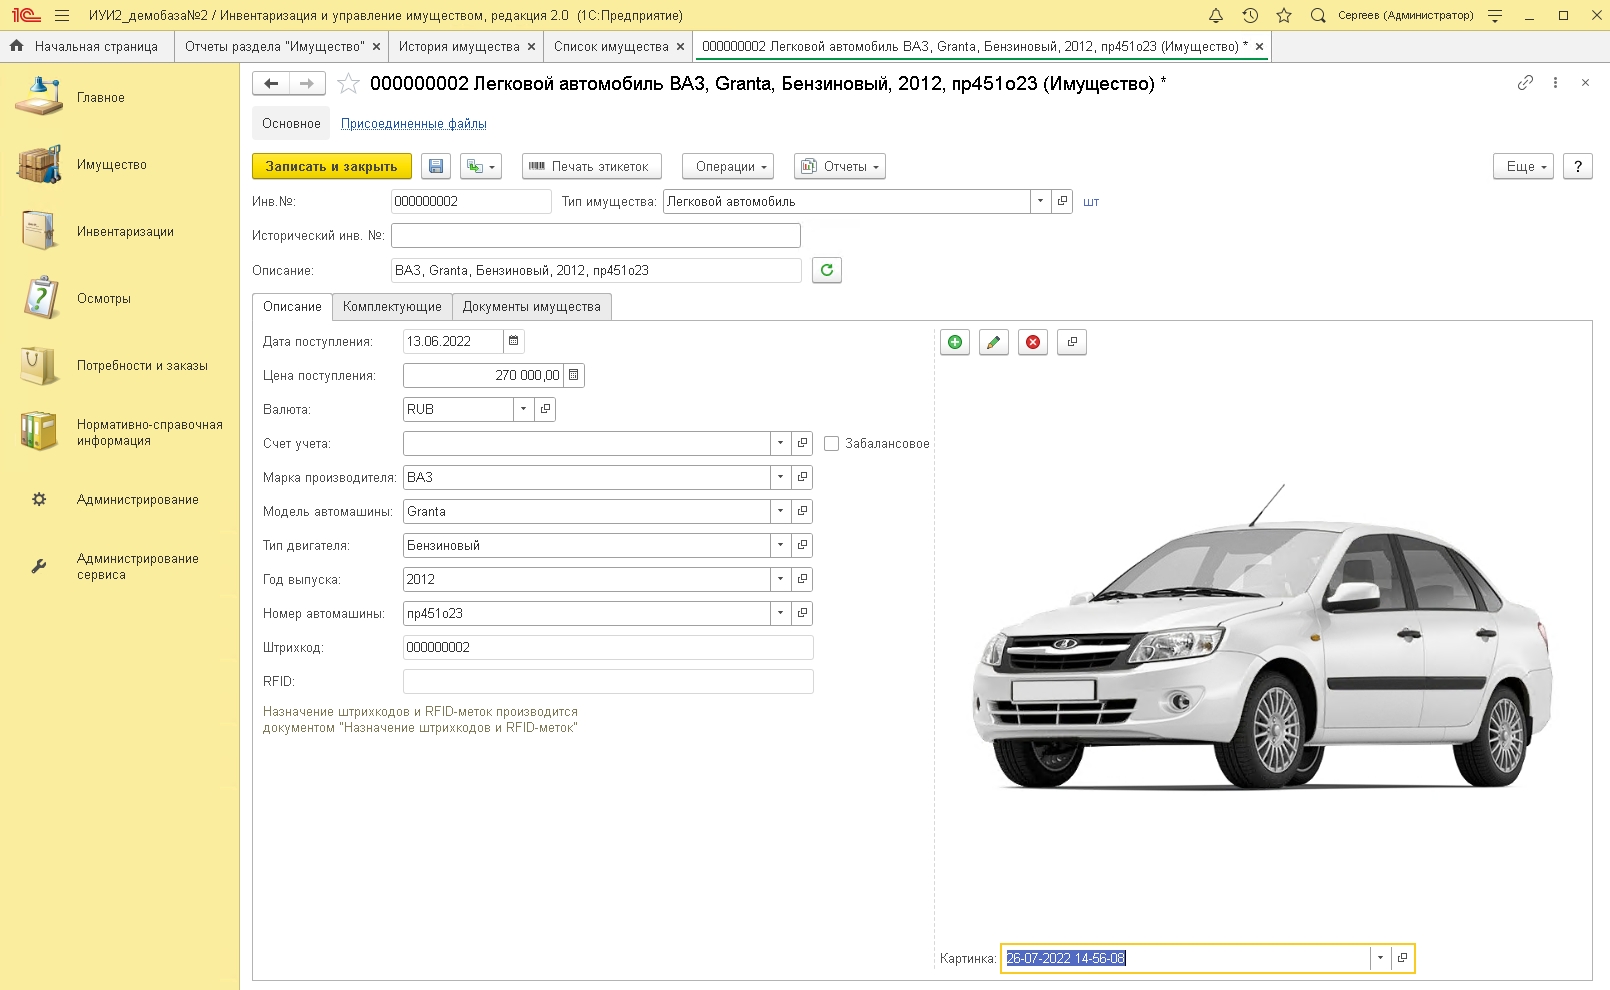
Task: Open Нормативно-справочная информация section
Action: tap(120, 433)
